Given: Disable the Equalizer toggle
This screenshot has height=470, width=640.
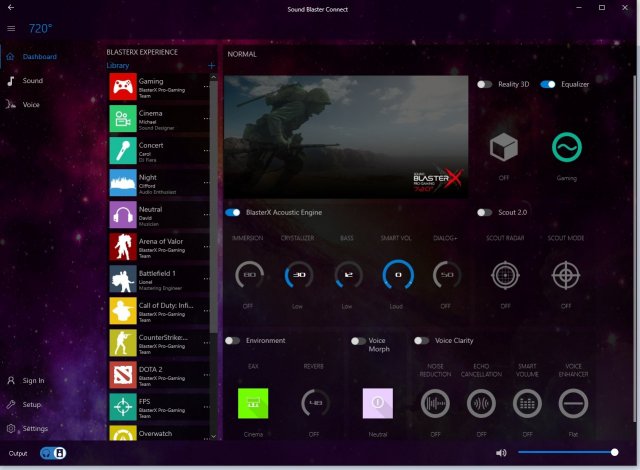Looking at the screenshot, I should [548, 85].
